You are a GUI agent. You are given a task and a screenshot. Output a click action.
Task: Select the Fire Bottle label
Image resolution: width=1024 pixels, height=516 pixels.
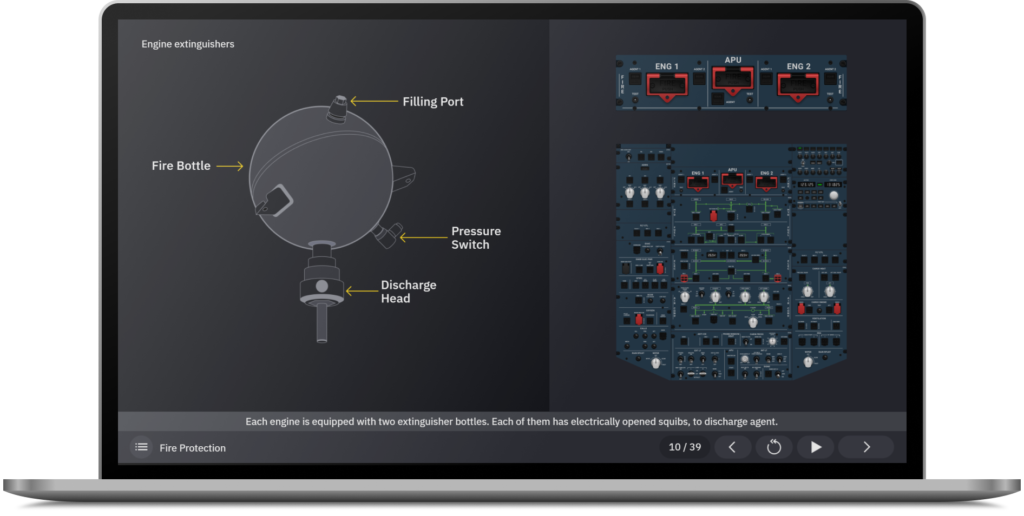click(181, 166)
